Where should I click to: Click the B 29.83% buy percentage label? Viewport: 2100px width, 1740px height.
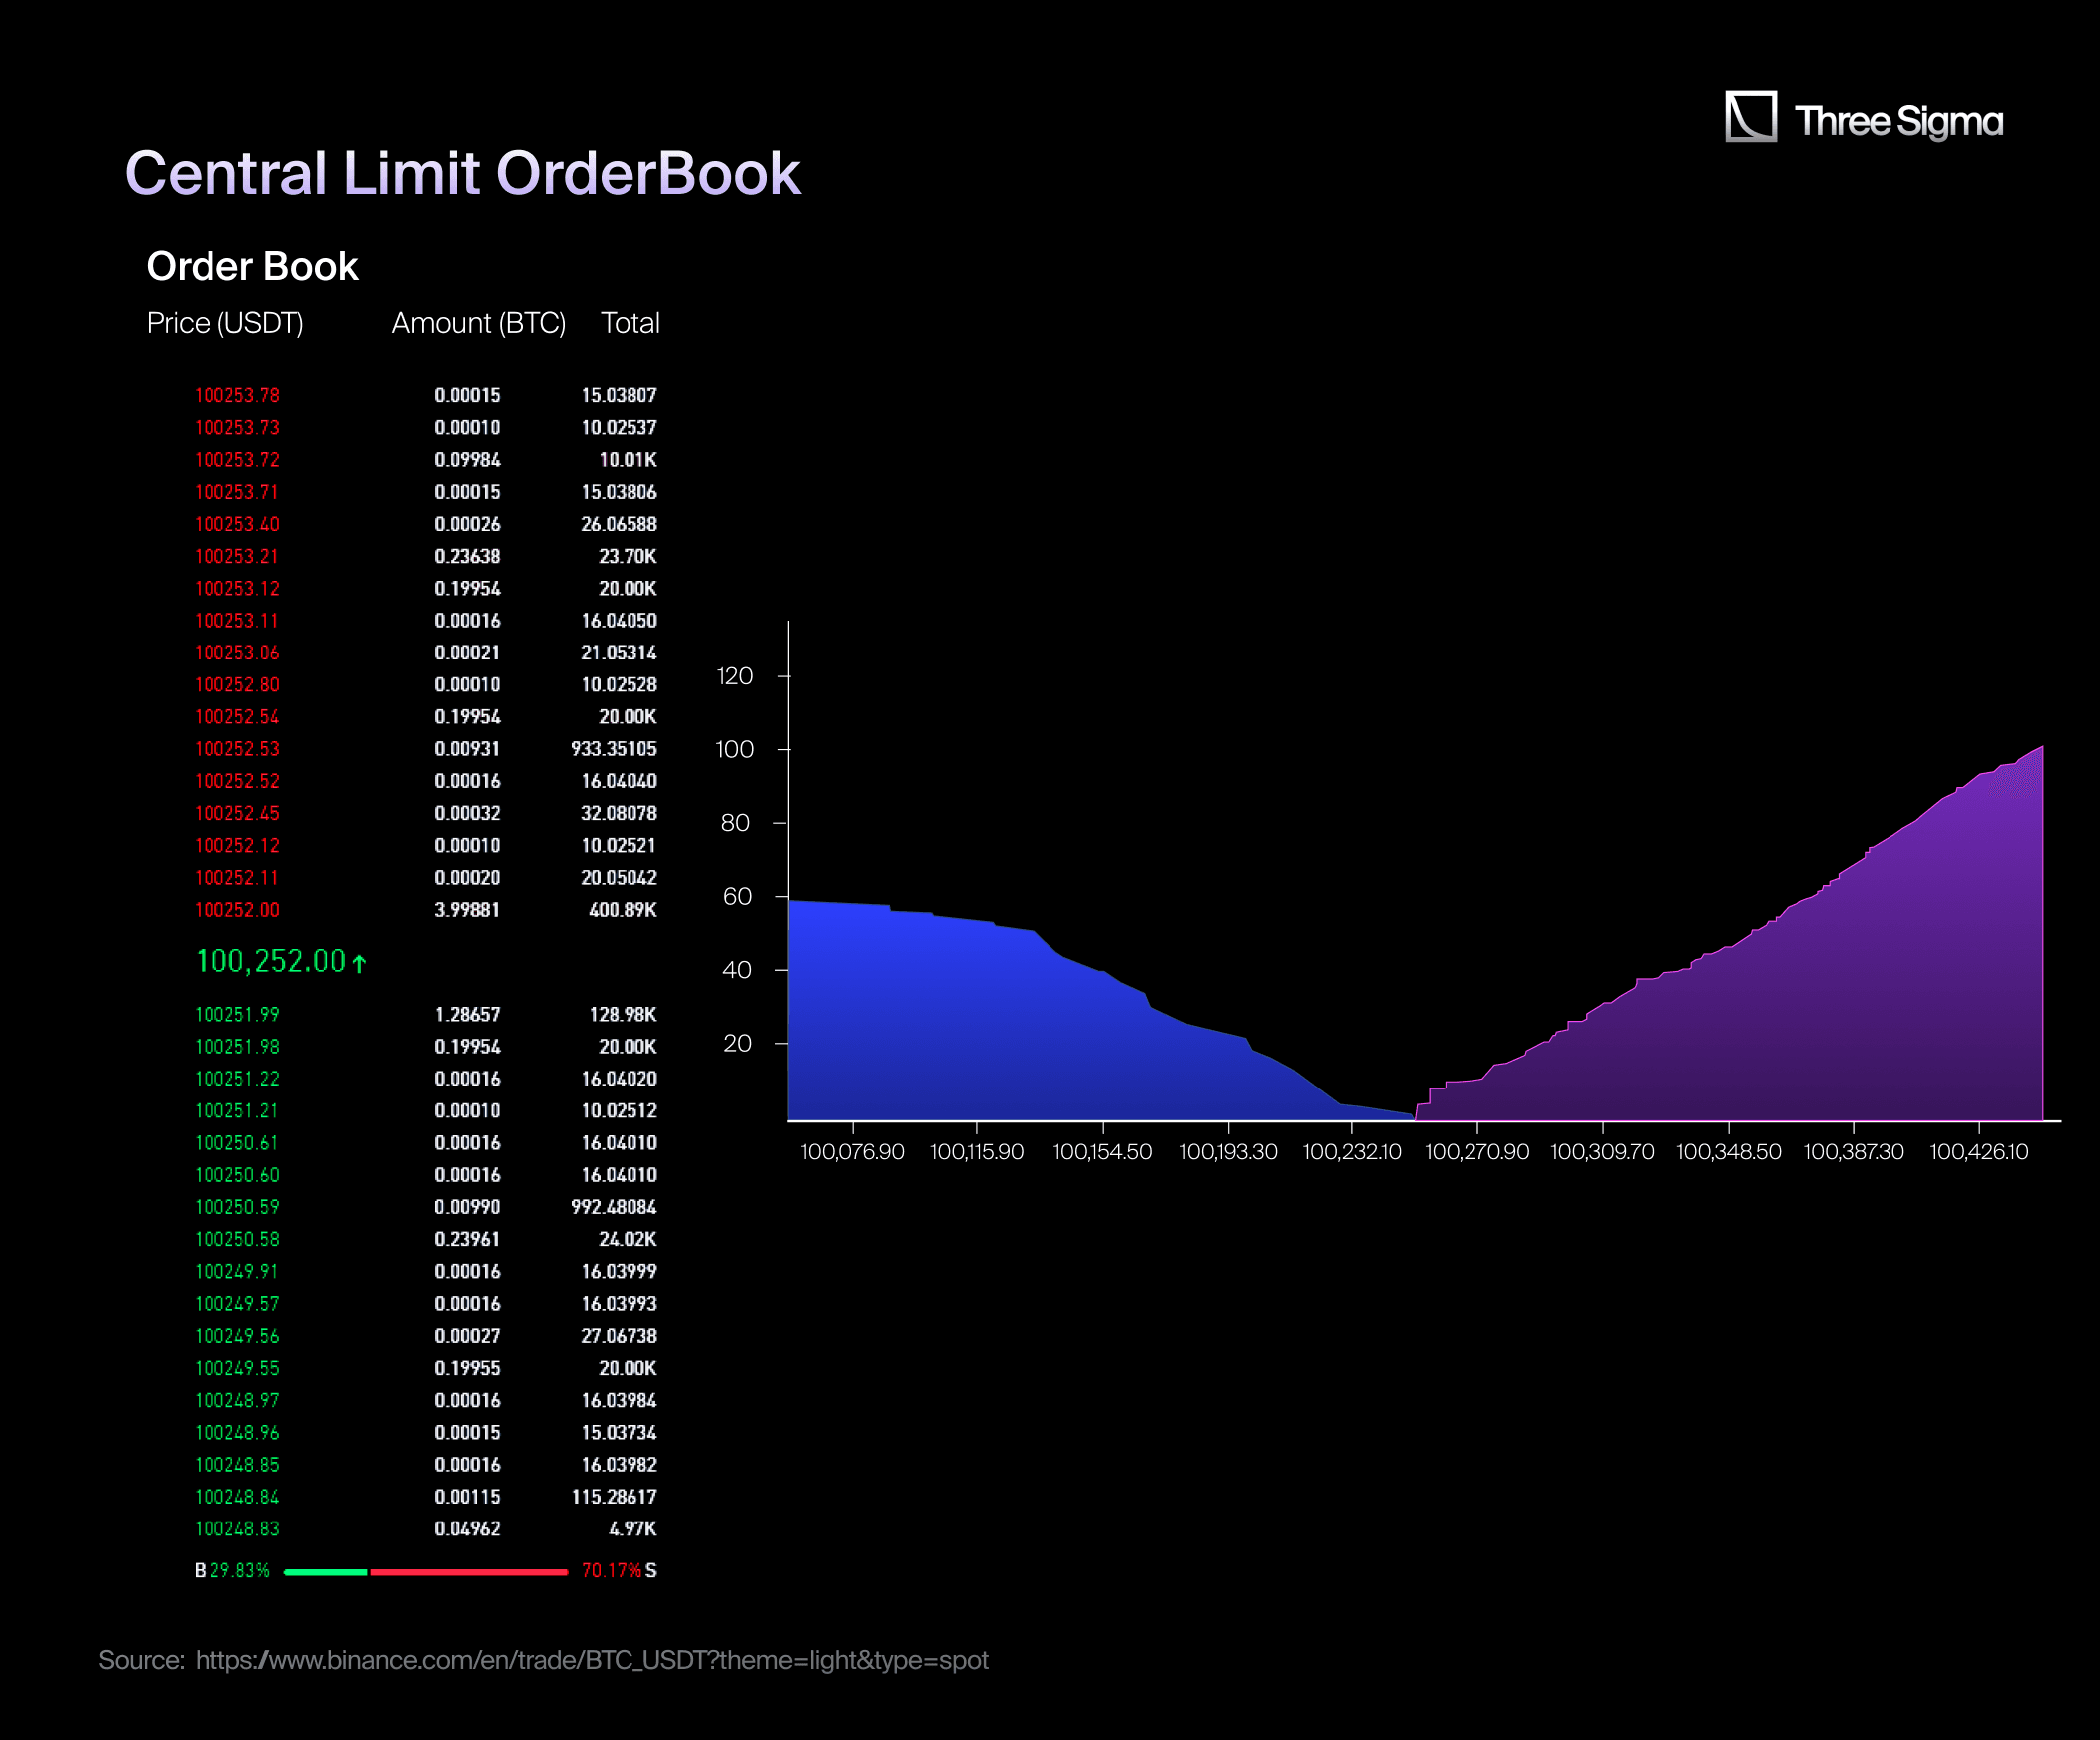(x=232, y=1571)
